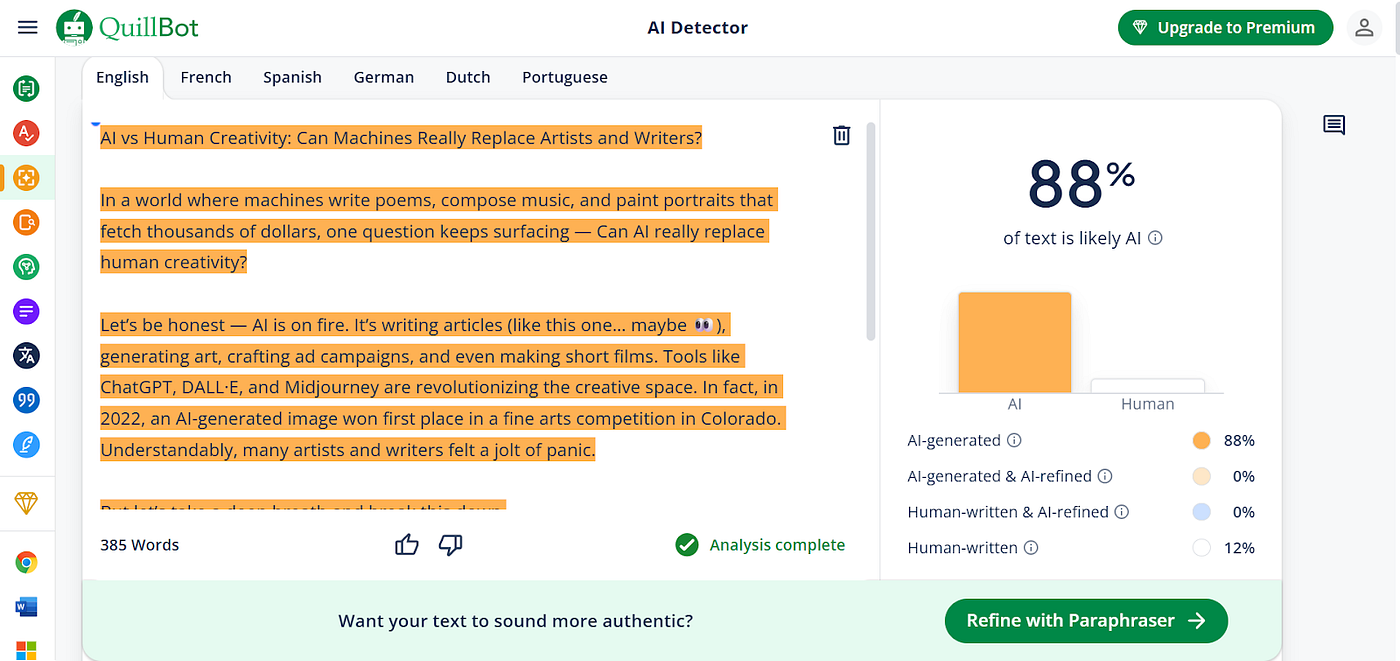
Task: Click the paragraph starting 'Let's be honest'
Action: pyautogui.click(x=442, y=388)
